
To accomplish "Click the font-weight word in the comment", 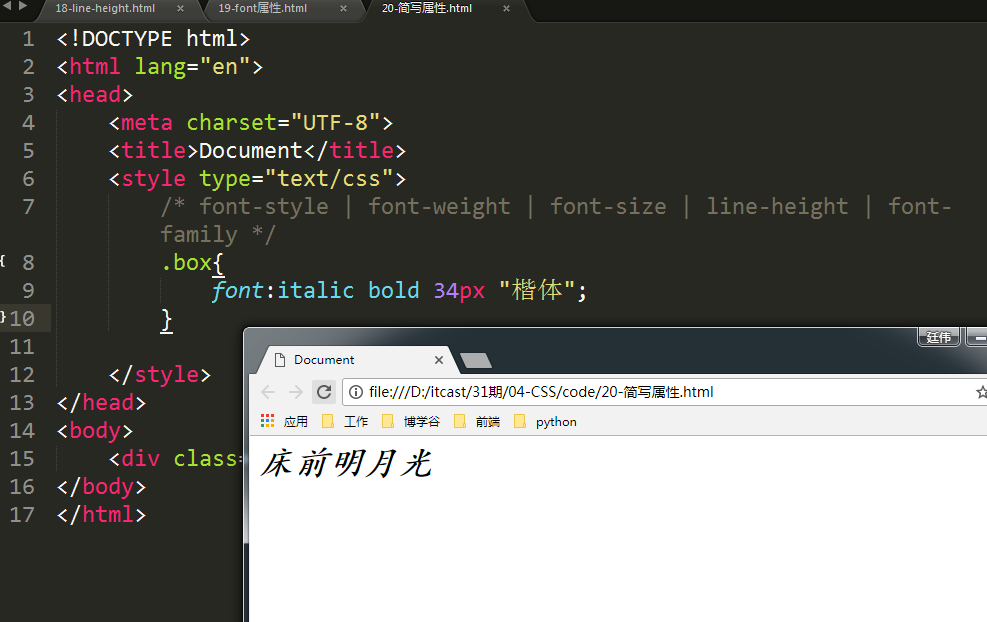I will [x=439, y=206].
